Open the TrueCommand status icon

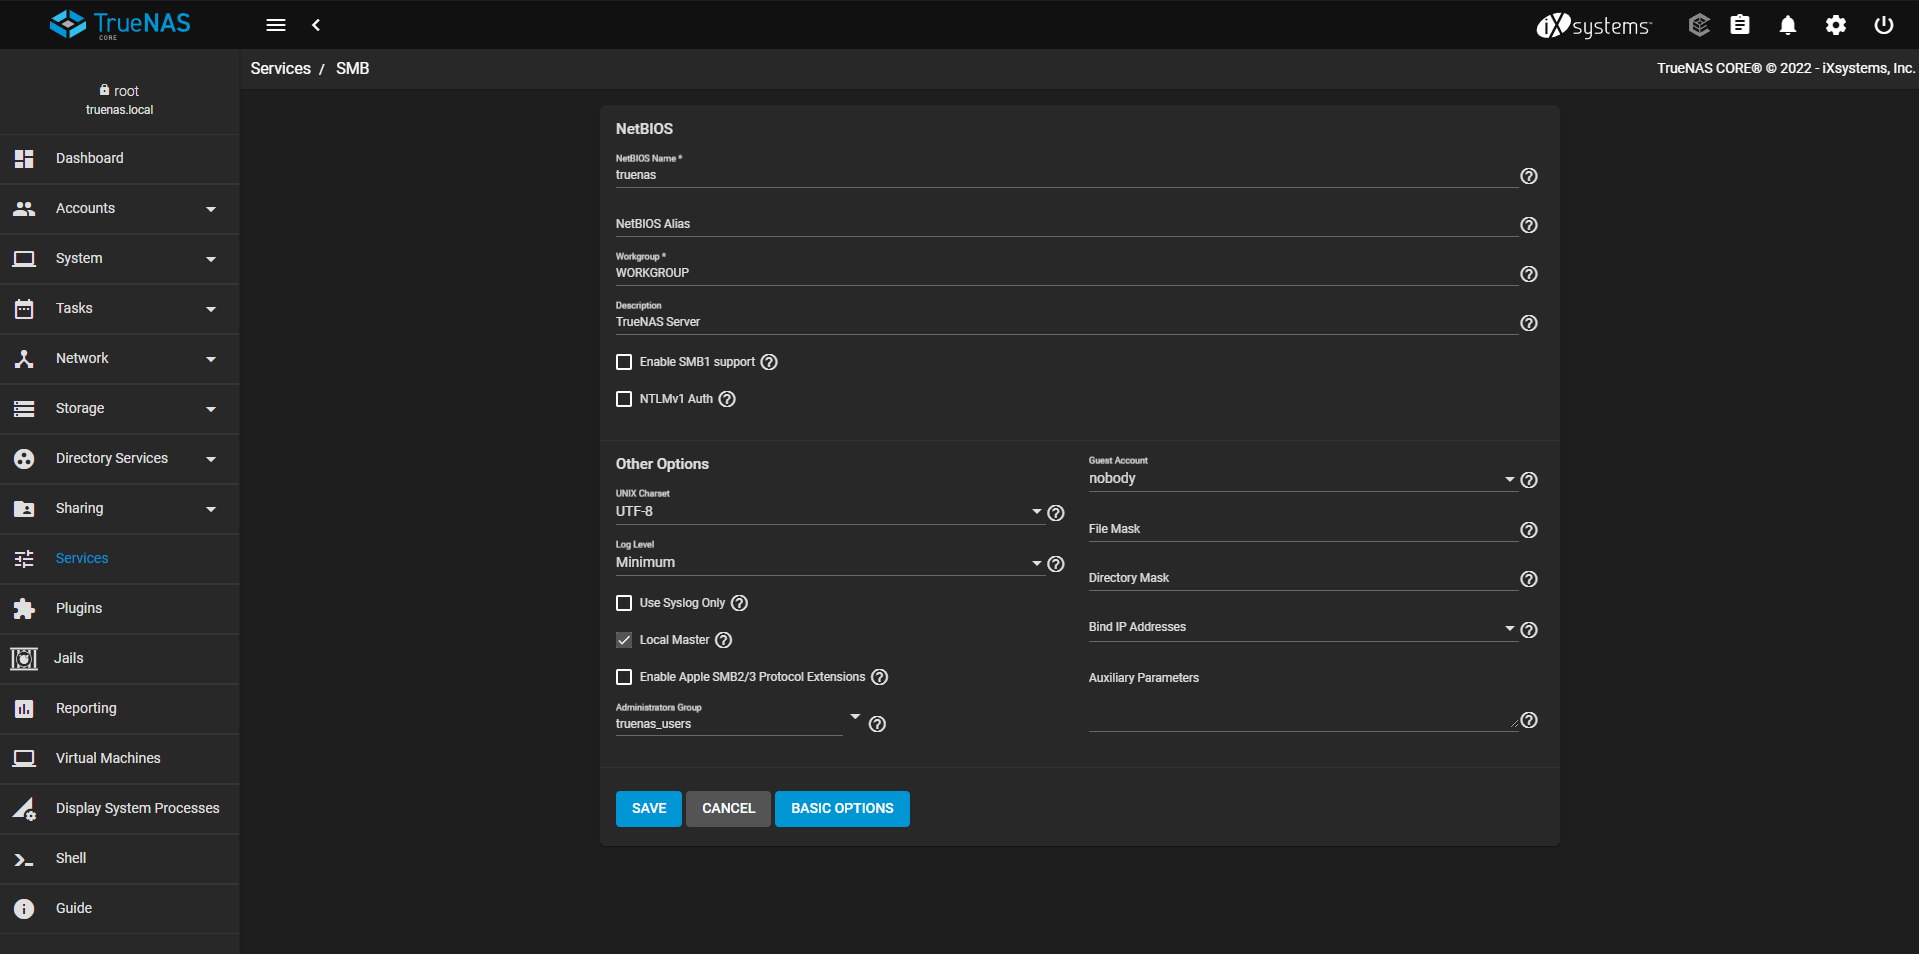click(x=1699, y=25)
